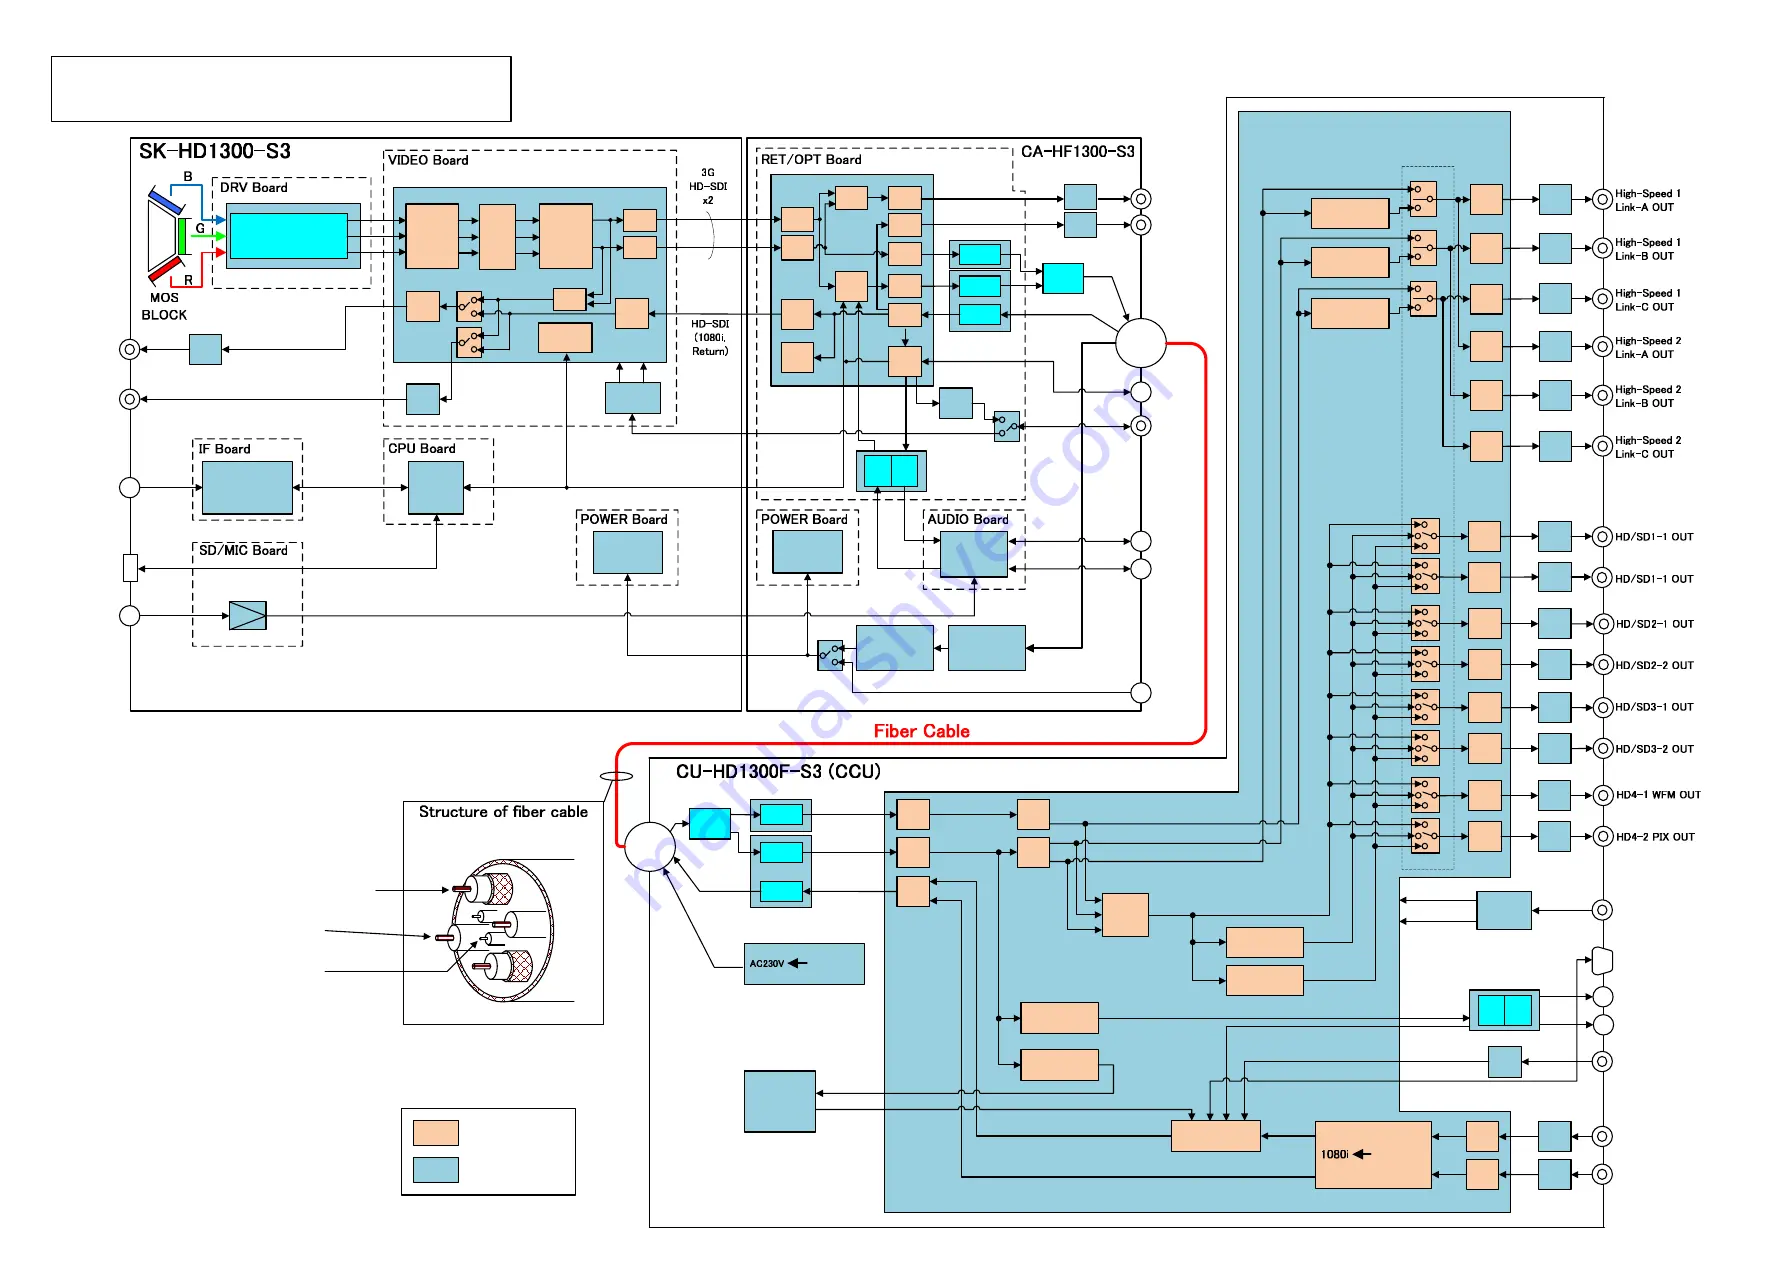This screenshot has width=1787, height=1263.
Task: Select the AUDIO Board label
Action: (968, 519)
